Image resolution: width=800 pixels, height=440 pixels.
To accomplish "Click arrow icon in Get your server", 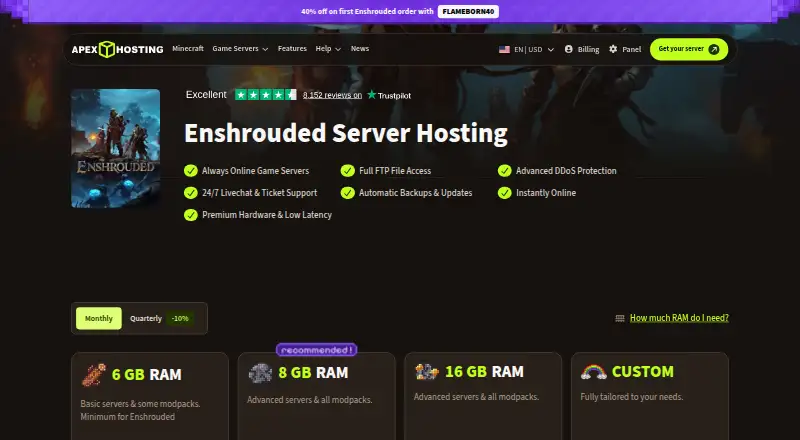I will pyautogui.click(x=714, y=49).
